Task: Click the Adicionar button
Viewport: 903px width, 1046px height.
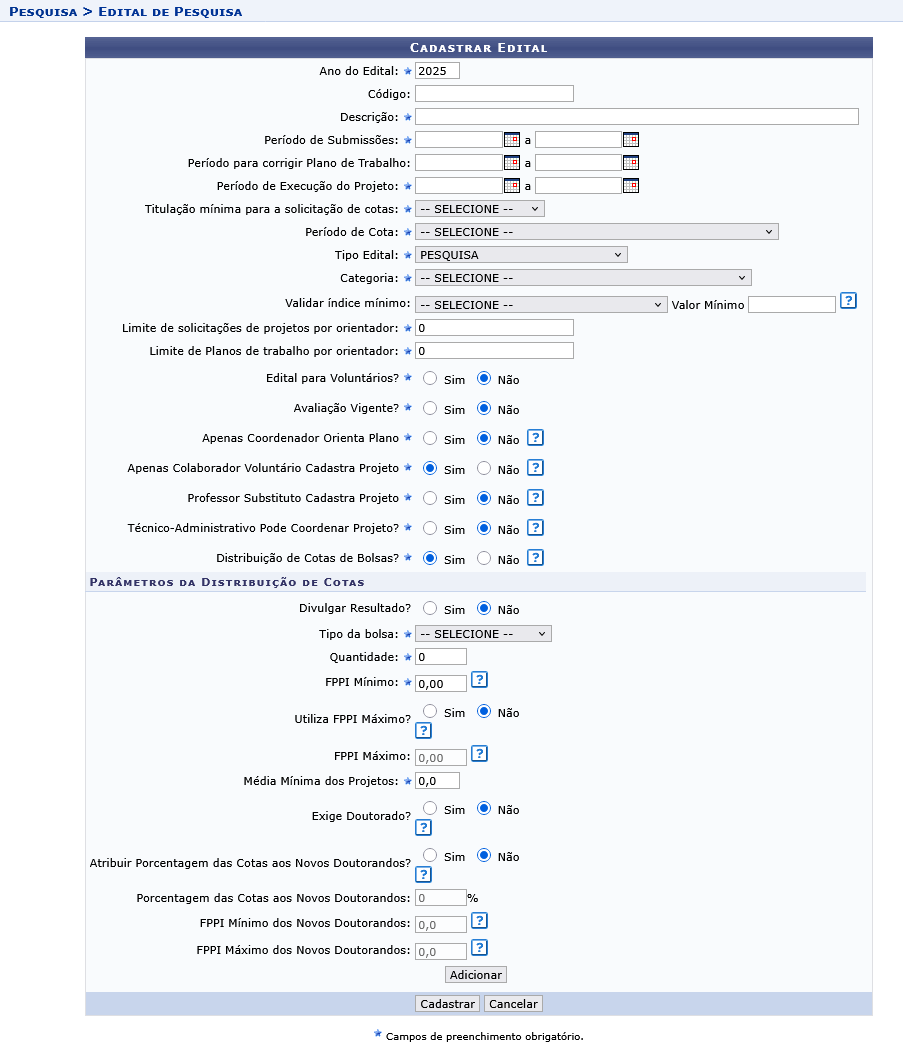Action: 475,974
